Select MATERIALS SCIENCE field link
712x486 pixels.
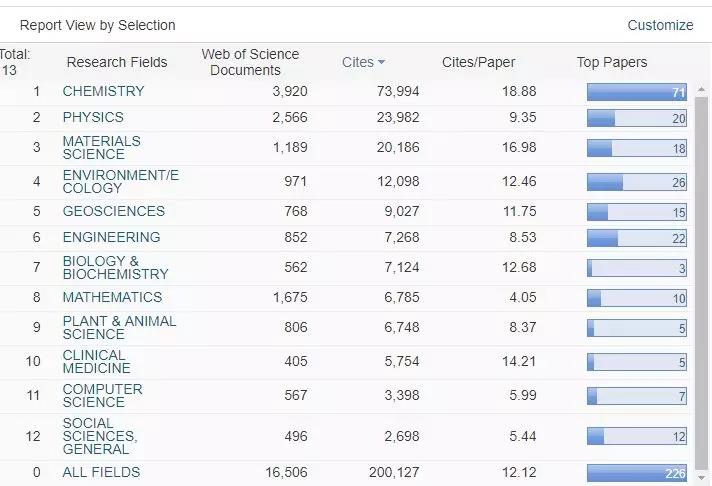(101, 147)
